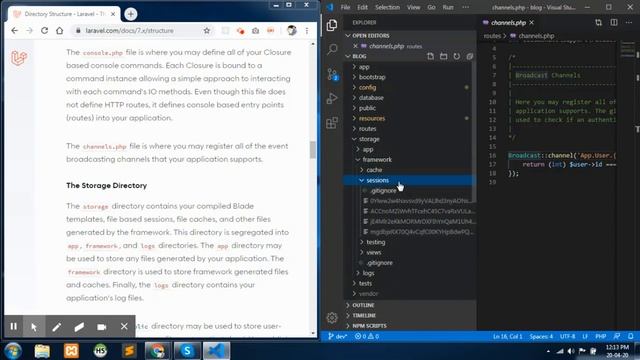
Task: Select the eraser tool in recorder toolbar
Action: coord(79,327)
